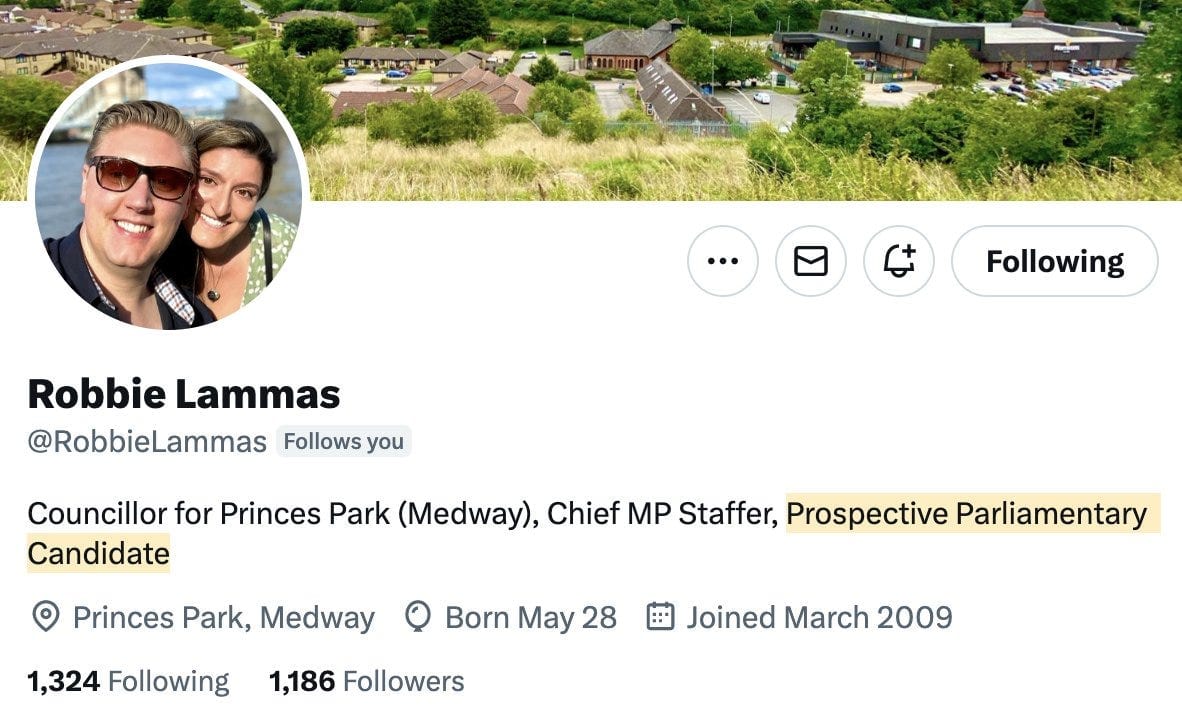Image resolution: width=1182 pixels, height=708 pixels.
Task: Click the location pin icon
Action: tap(44, 617)
